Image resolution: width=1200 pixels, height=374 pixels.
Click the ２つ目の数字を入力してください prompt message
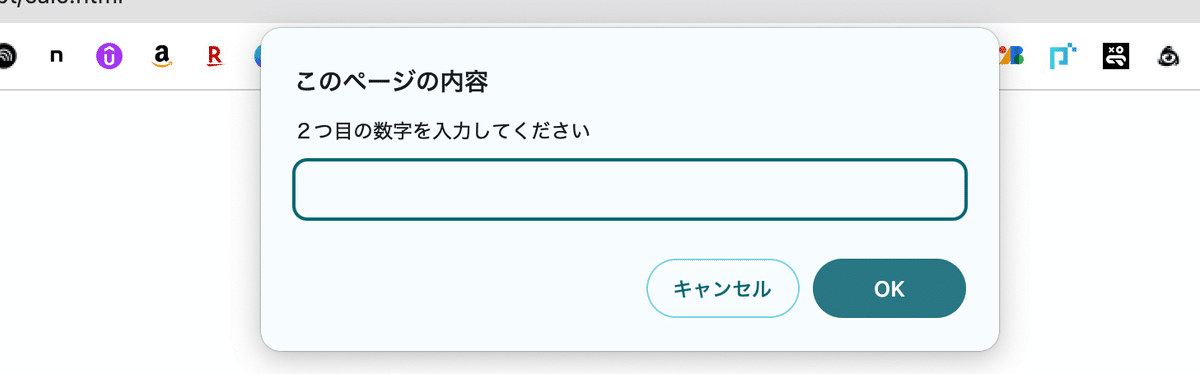pyautogui.click(x=443, y=131)
